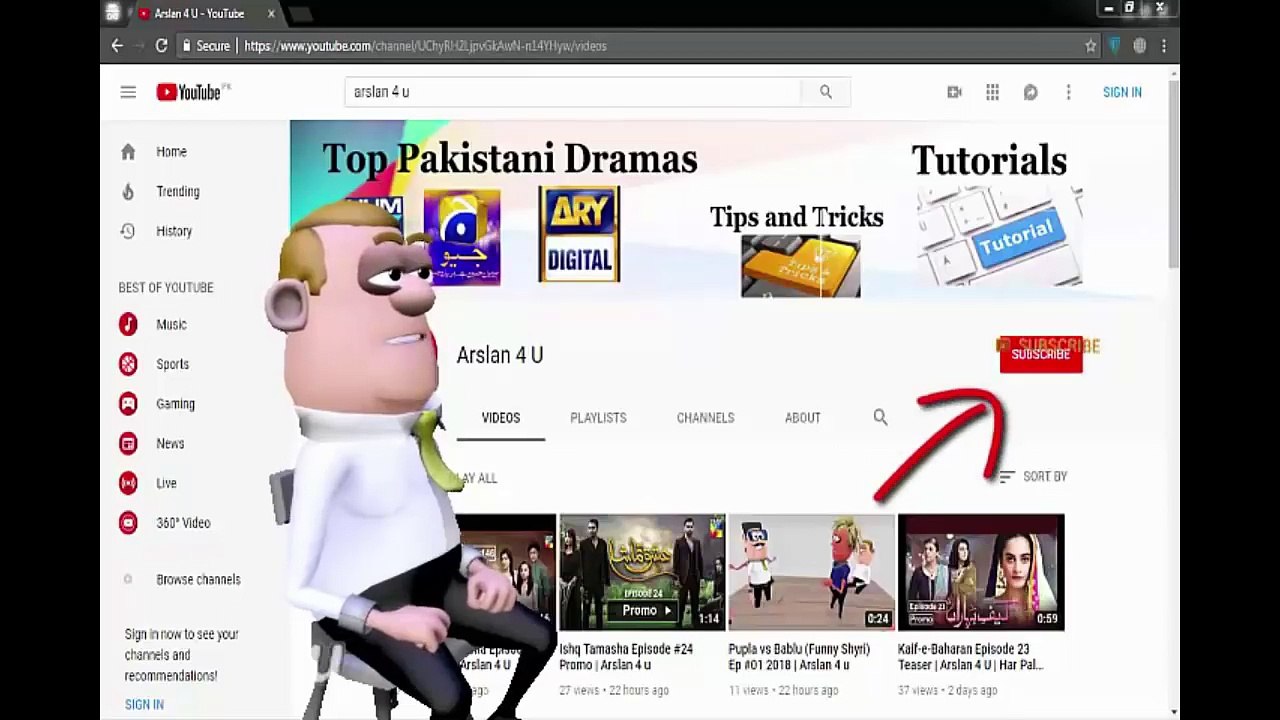The width and height of the screenshot is (1280, 720).
Task: Open Ishq Tamasha Episode #24 Promo title
Action: (x=626, y=657)
